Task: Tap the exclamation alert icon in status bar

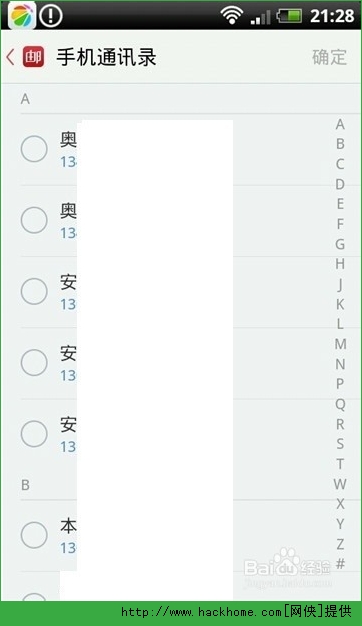Action: [51, 15]
